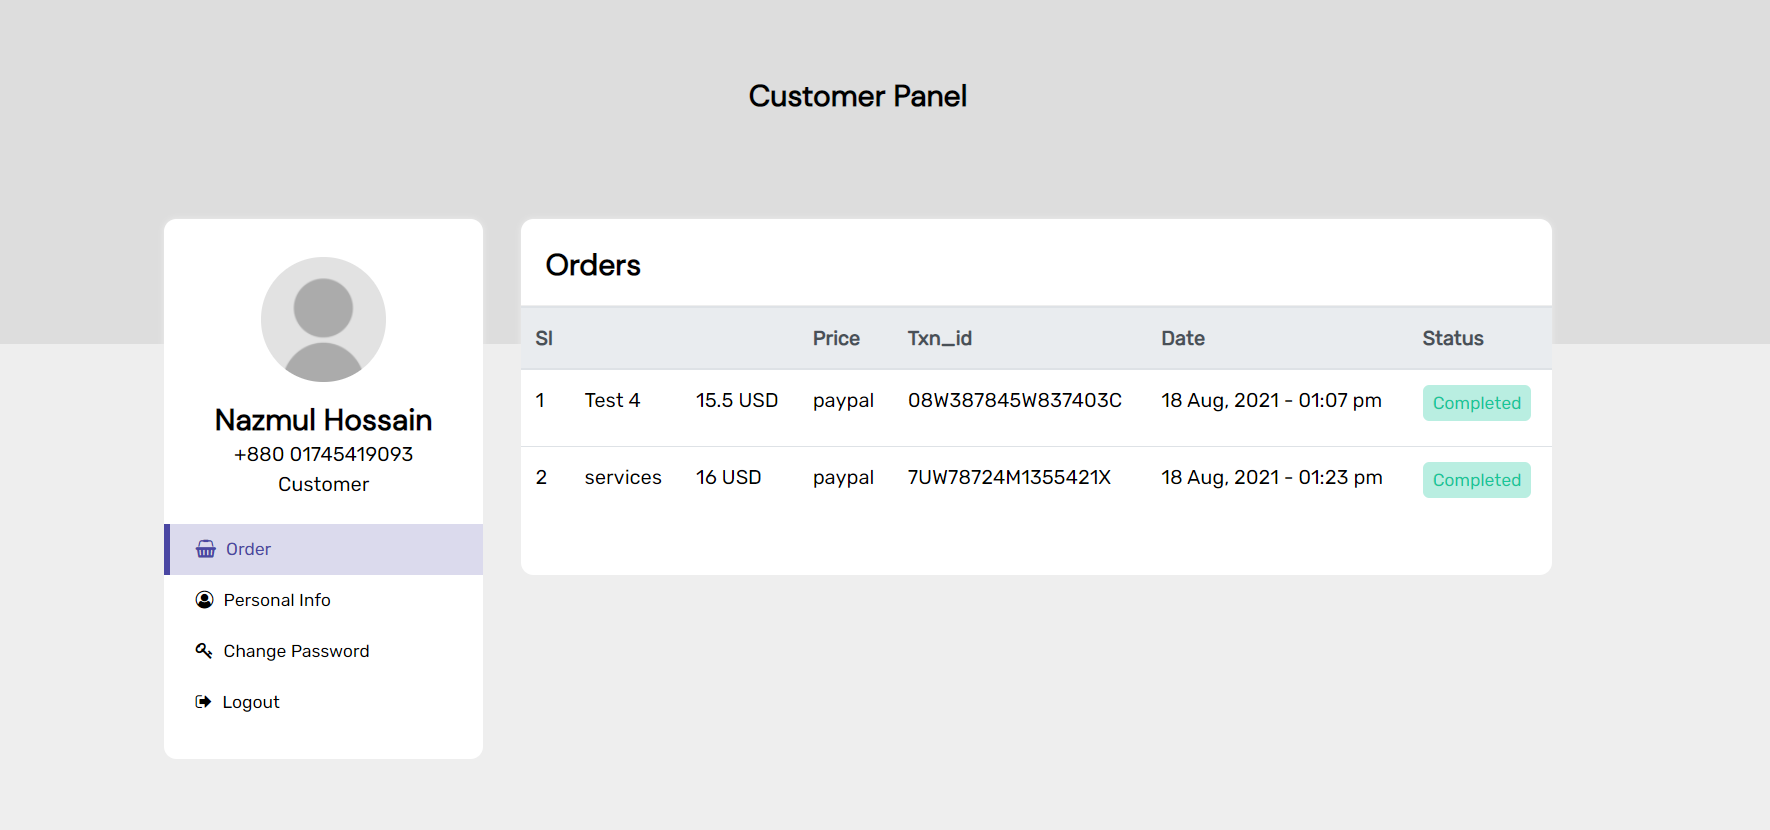Click the profile avatar picture
Screen dimensions: 1770x830
[323, 319]
